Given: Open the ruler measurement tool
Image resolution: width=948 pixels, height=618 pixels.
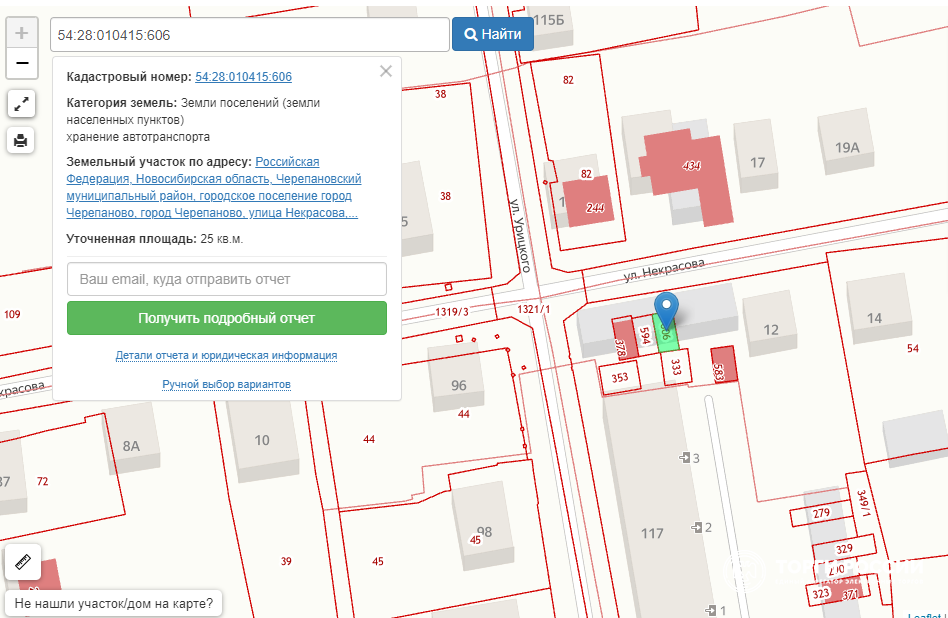Looking at the screenshot, I should click(x=22, y=563).
